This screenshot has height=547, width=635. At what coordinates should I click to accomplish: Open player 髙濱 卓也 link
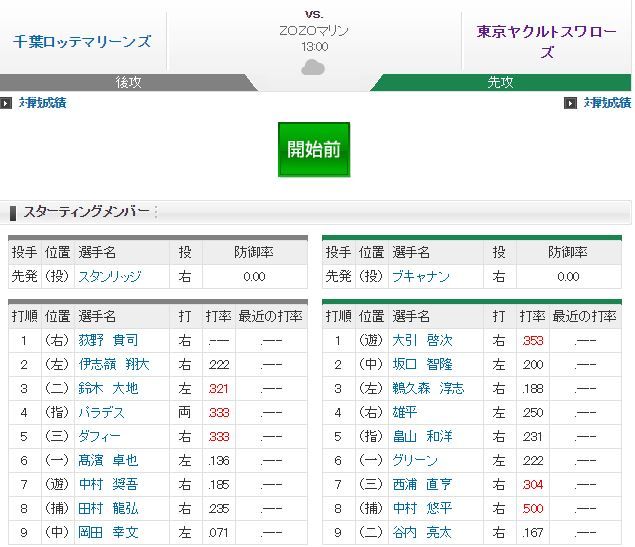pos(108,460)
